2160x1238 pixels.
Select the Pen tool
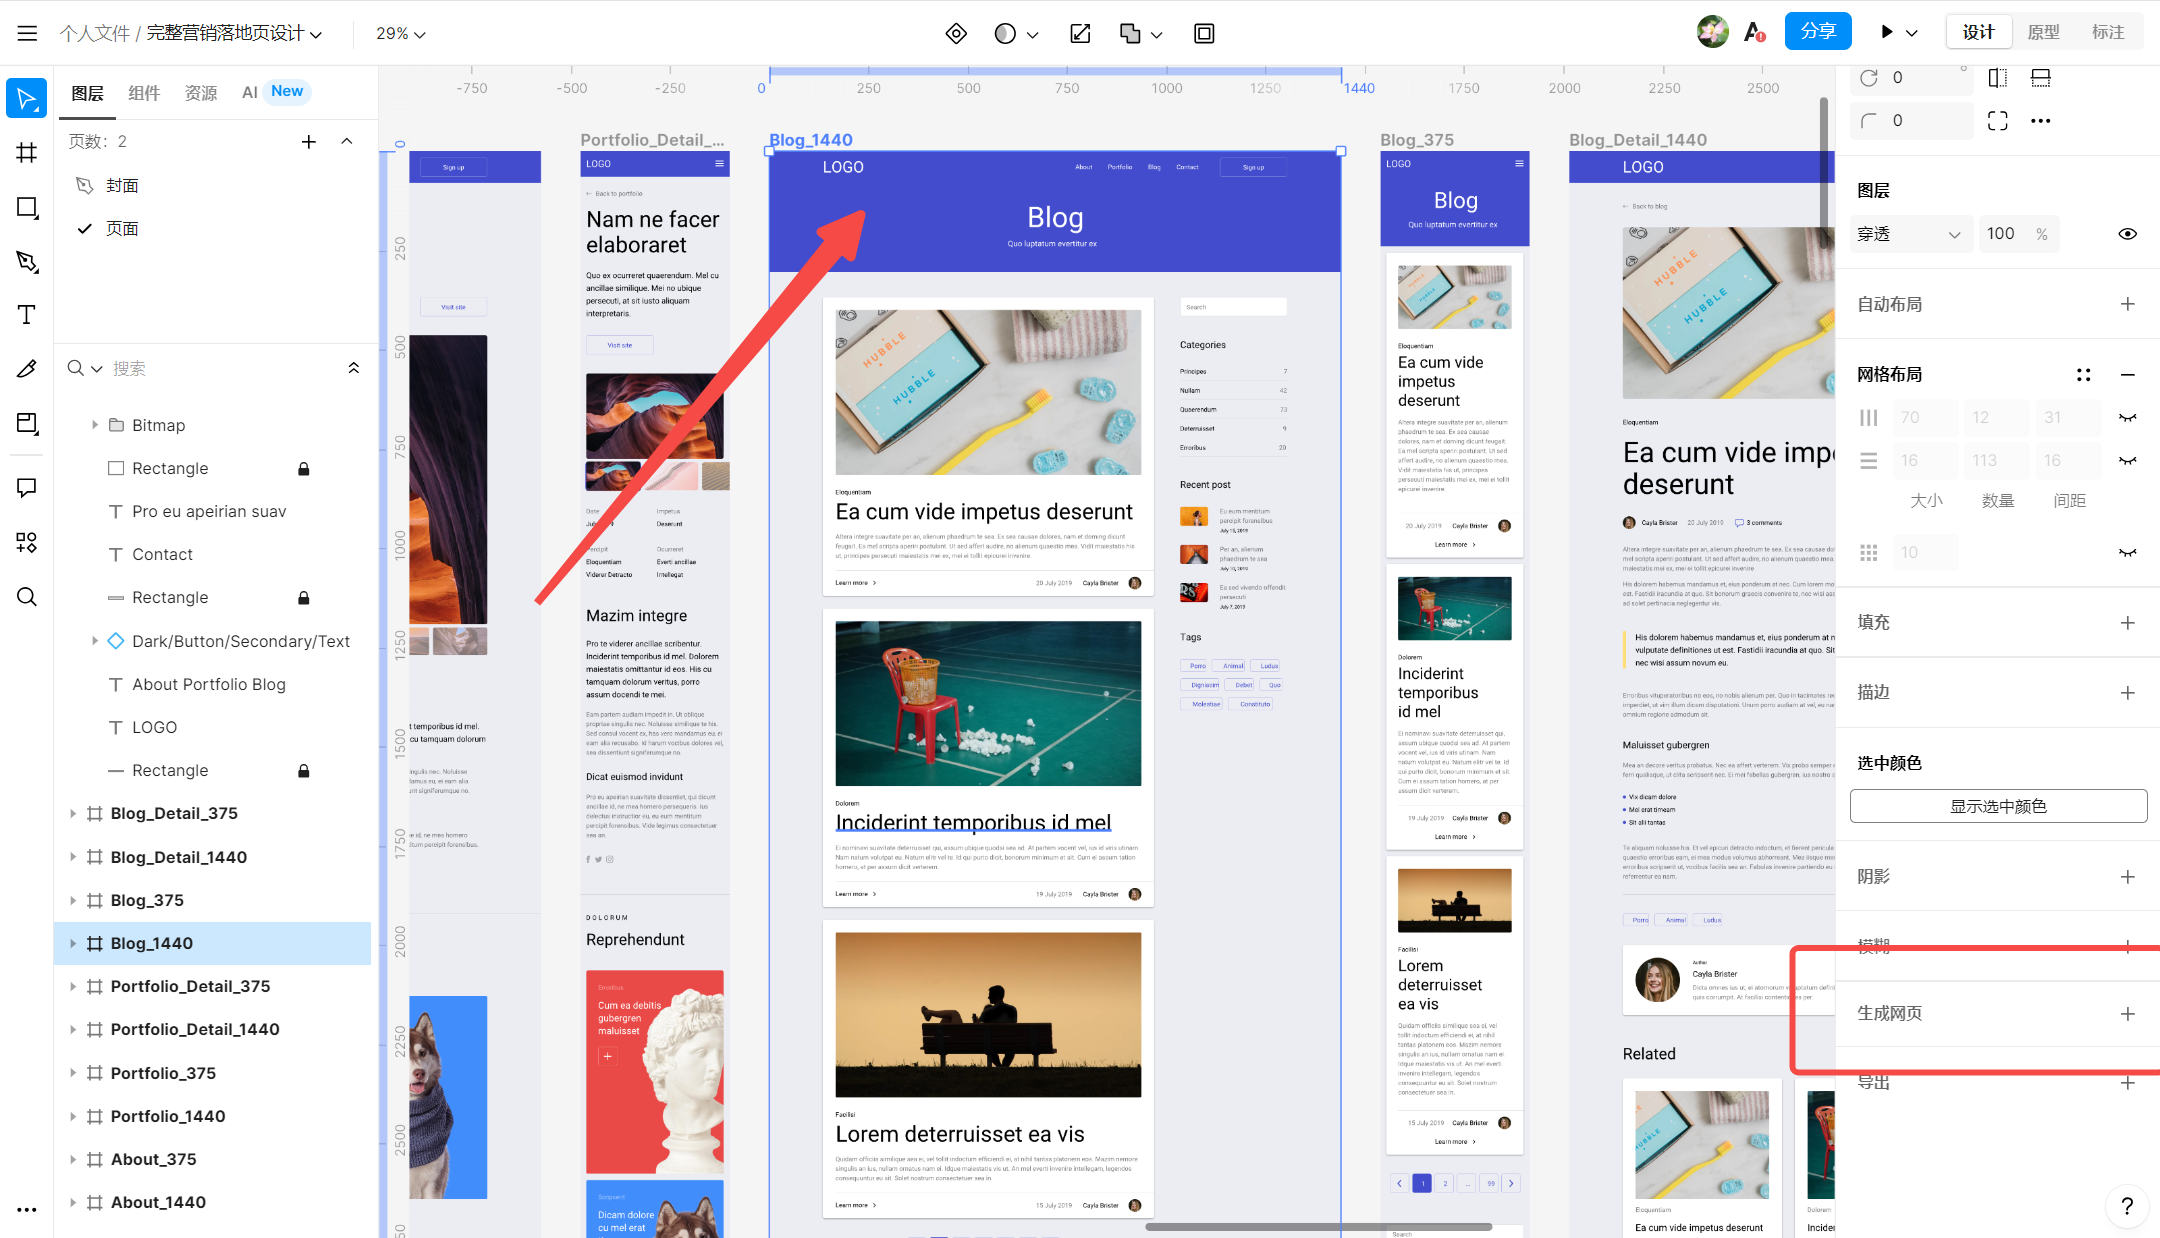coord(27,261)
